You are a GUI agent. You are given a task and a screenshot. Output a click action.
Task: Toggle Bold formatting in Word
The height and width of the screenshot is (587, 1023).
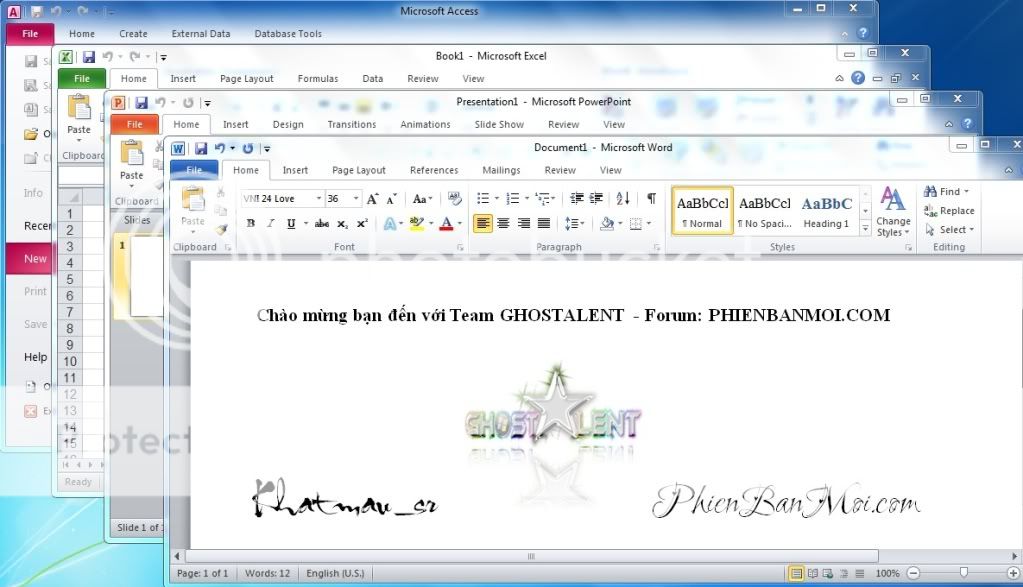(x=251, y=224)
